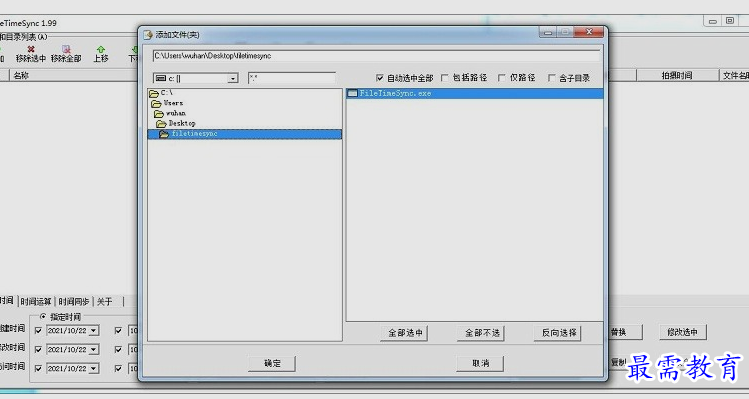The width and height of the screenshot is (749, 399).
Task: Confirm with the 确定 button
Action: click(x=272, y=364)
